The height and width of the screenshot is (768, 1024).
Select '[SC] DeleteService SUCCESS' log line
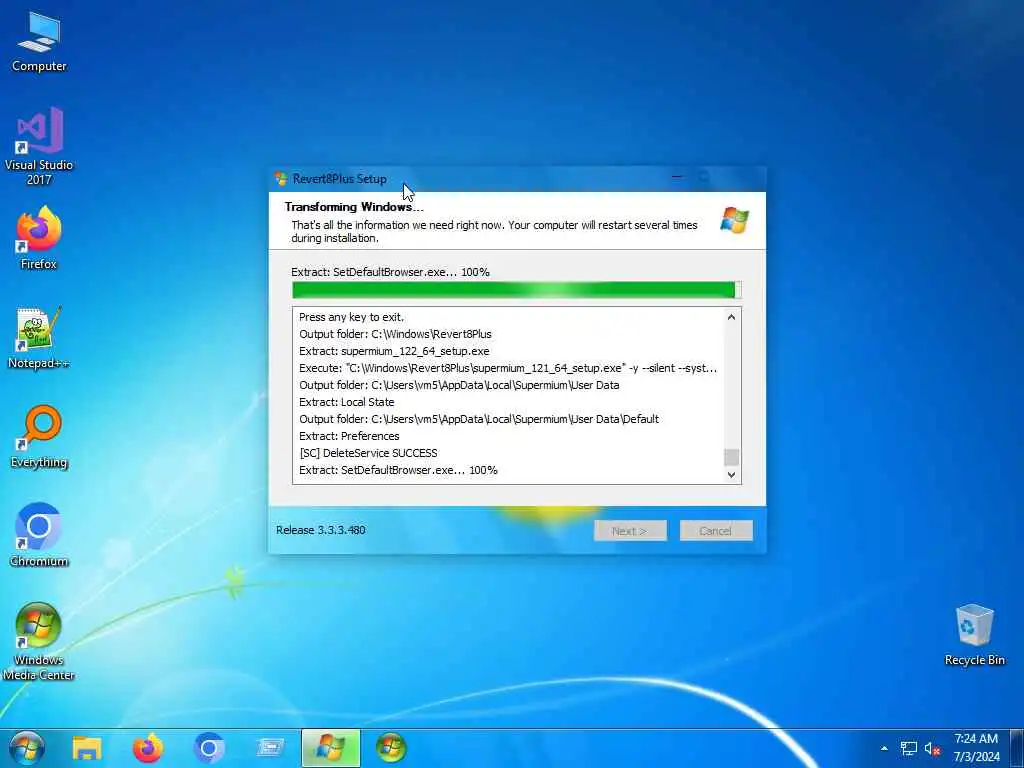pyautogui.click(x=368, y=453)
